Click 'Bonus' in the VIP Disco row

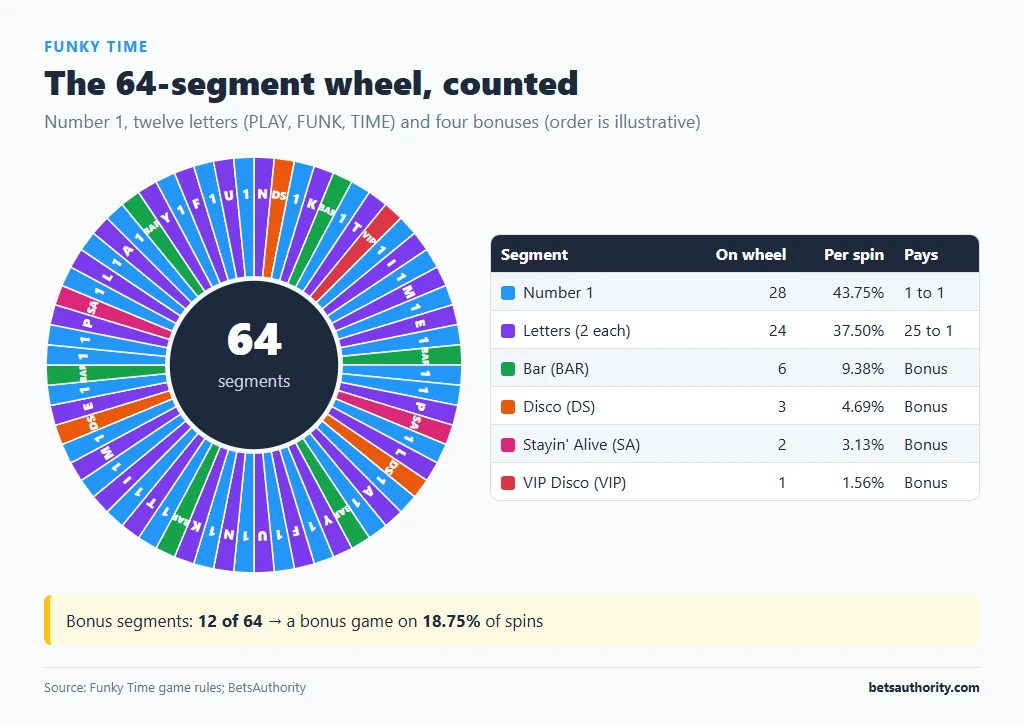click(925, 482)
